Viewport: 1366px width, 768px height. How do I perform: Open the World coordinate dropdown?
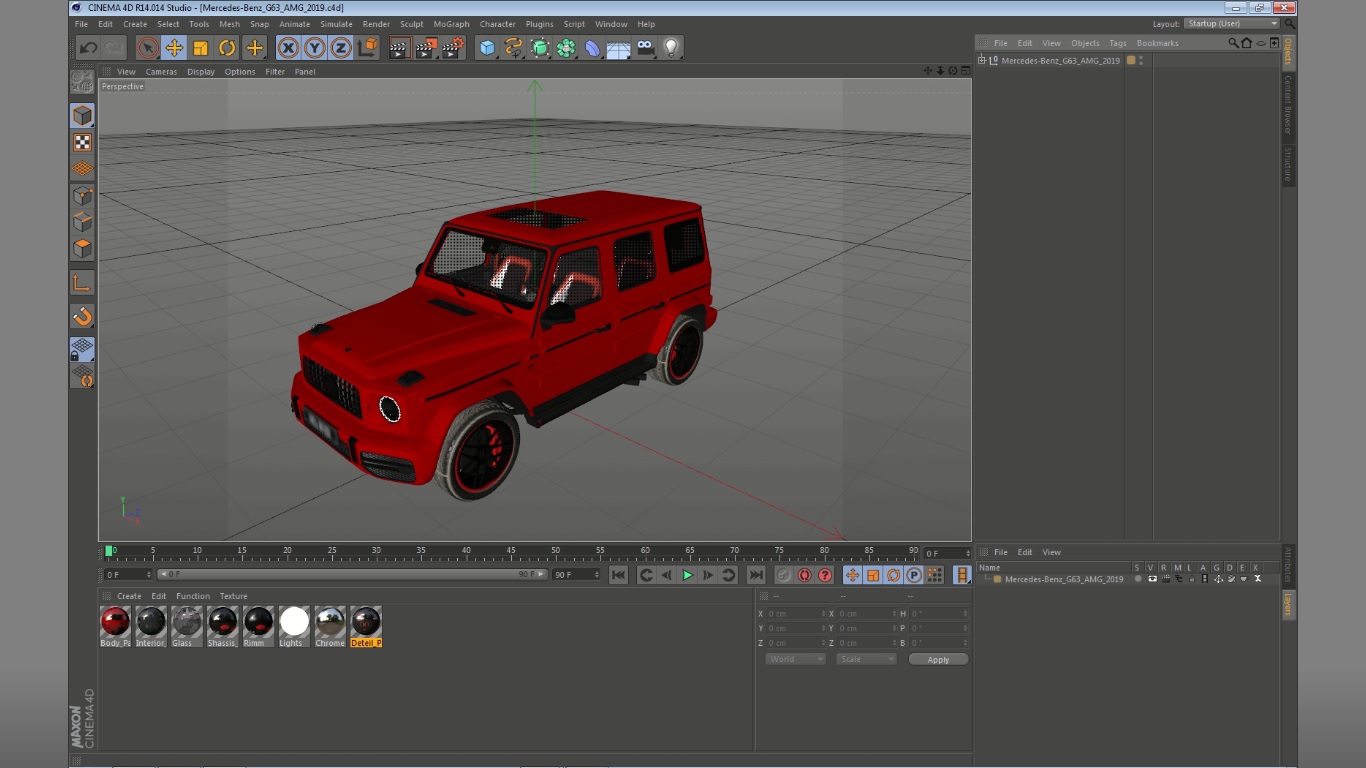795,660
